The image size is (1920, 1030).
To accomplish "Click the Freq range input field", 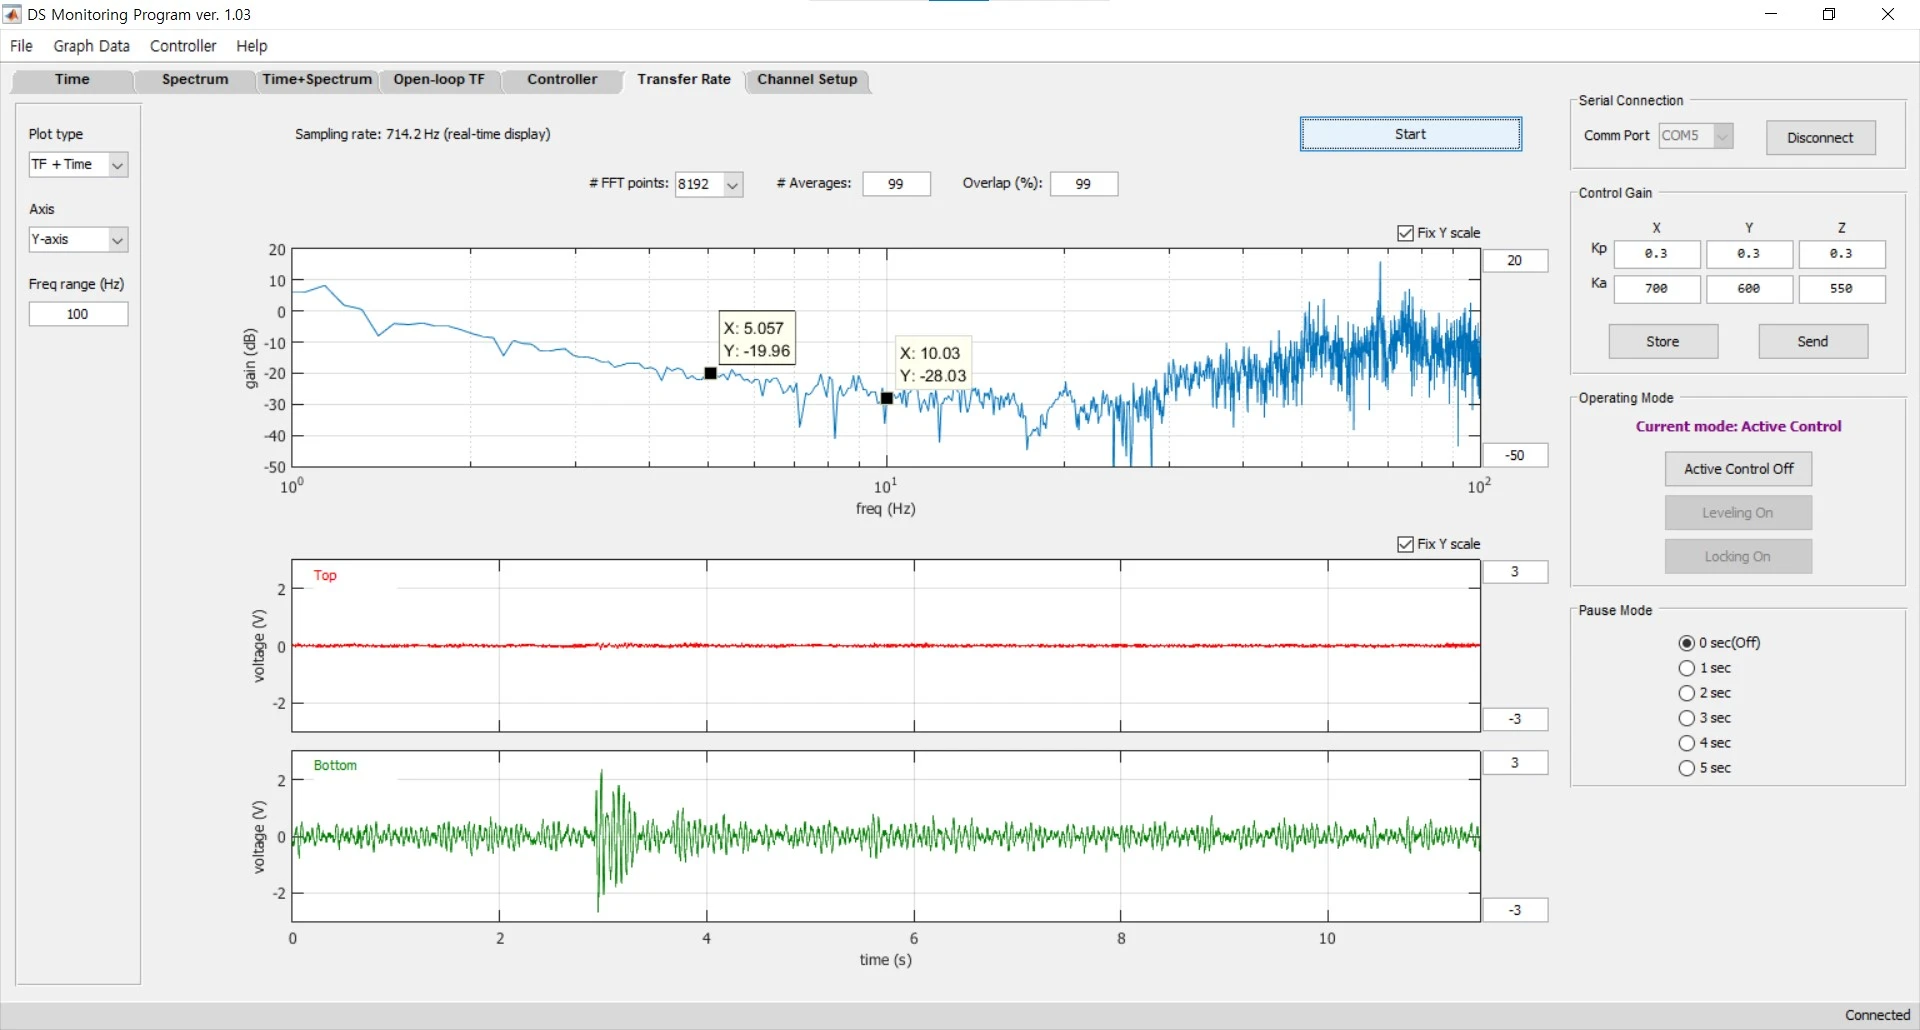I will click(78, 314).
